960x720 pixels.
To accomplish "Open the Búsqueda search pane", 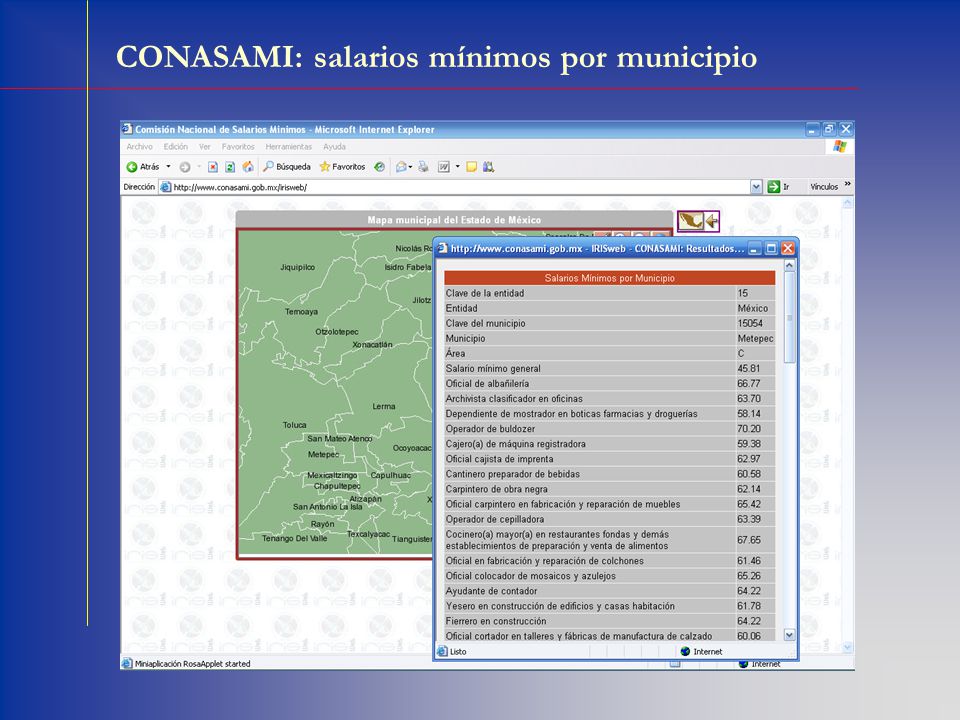I will (x=287, y=167).
